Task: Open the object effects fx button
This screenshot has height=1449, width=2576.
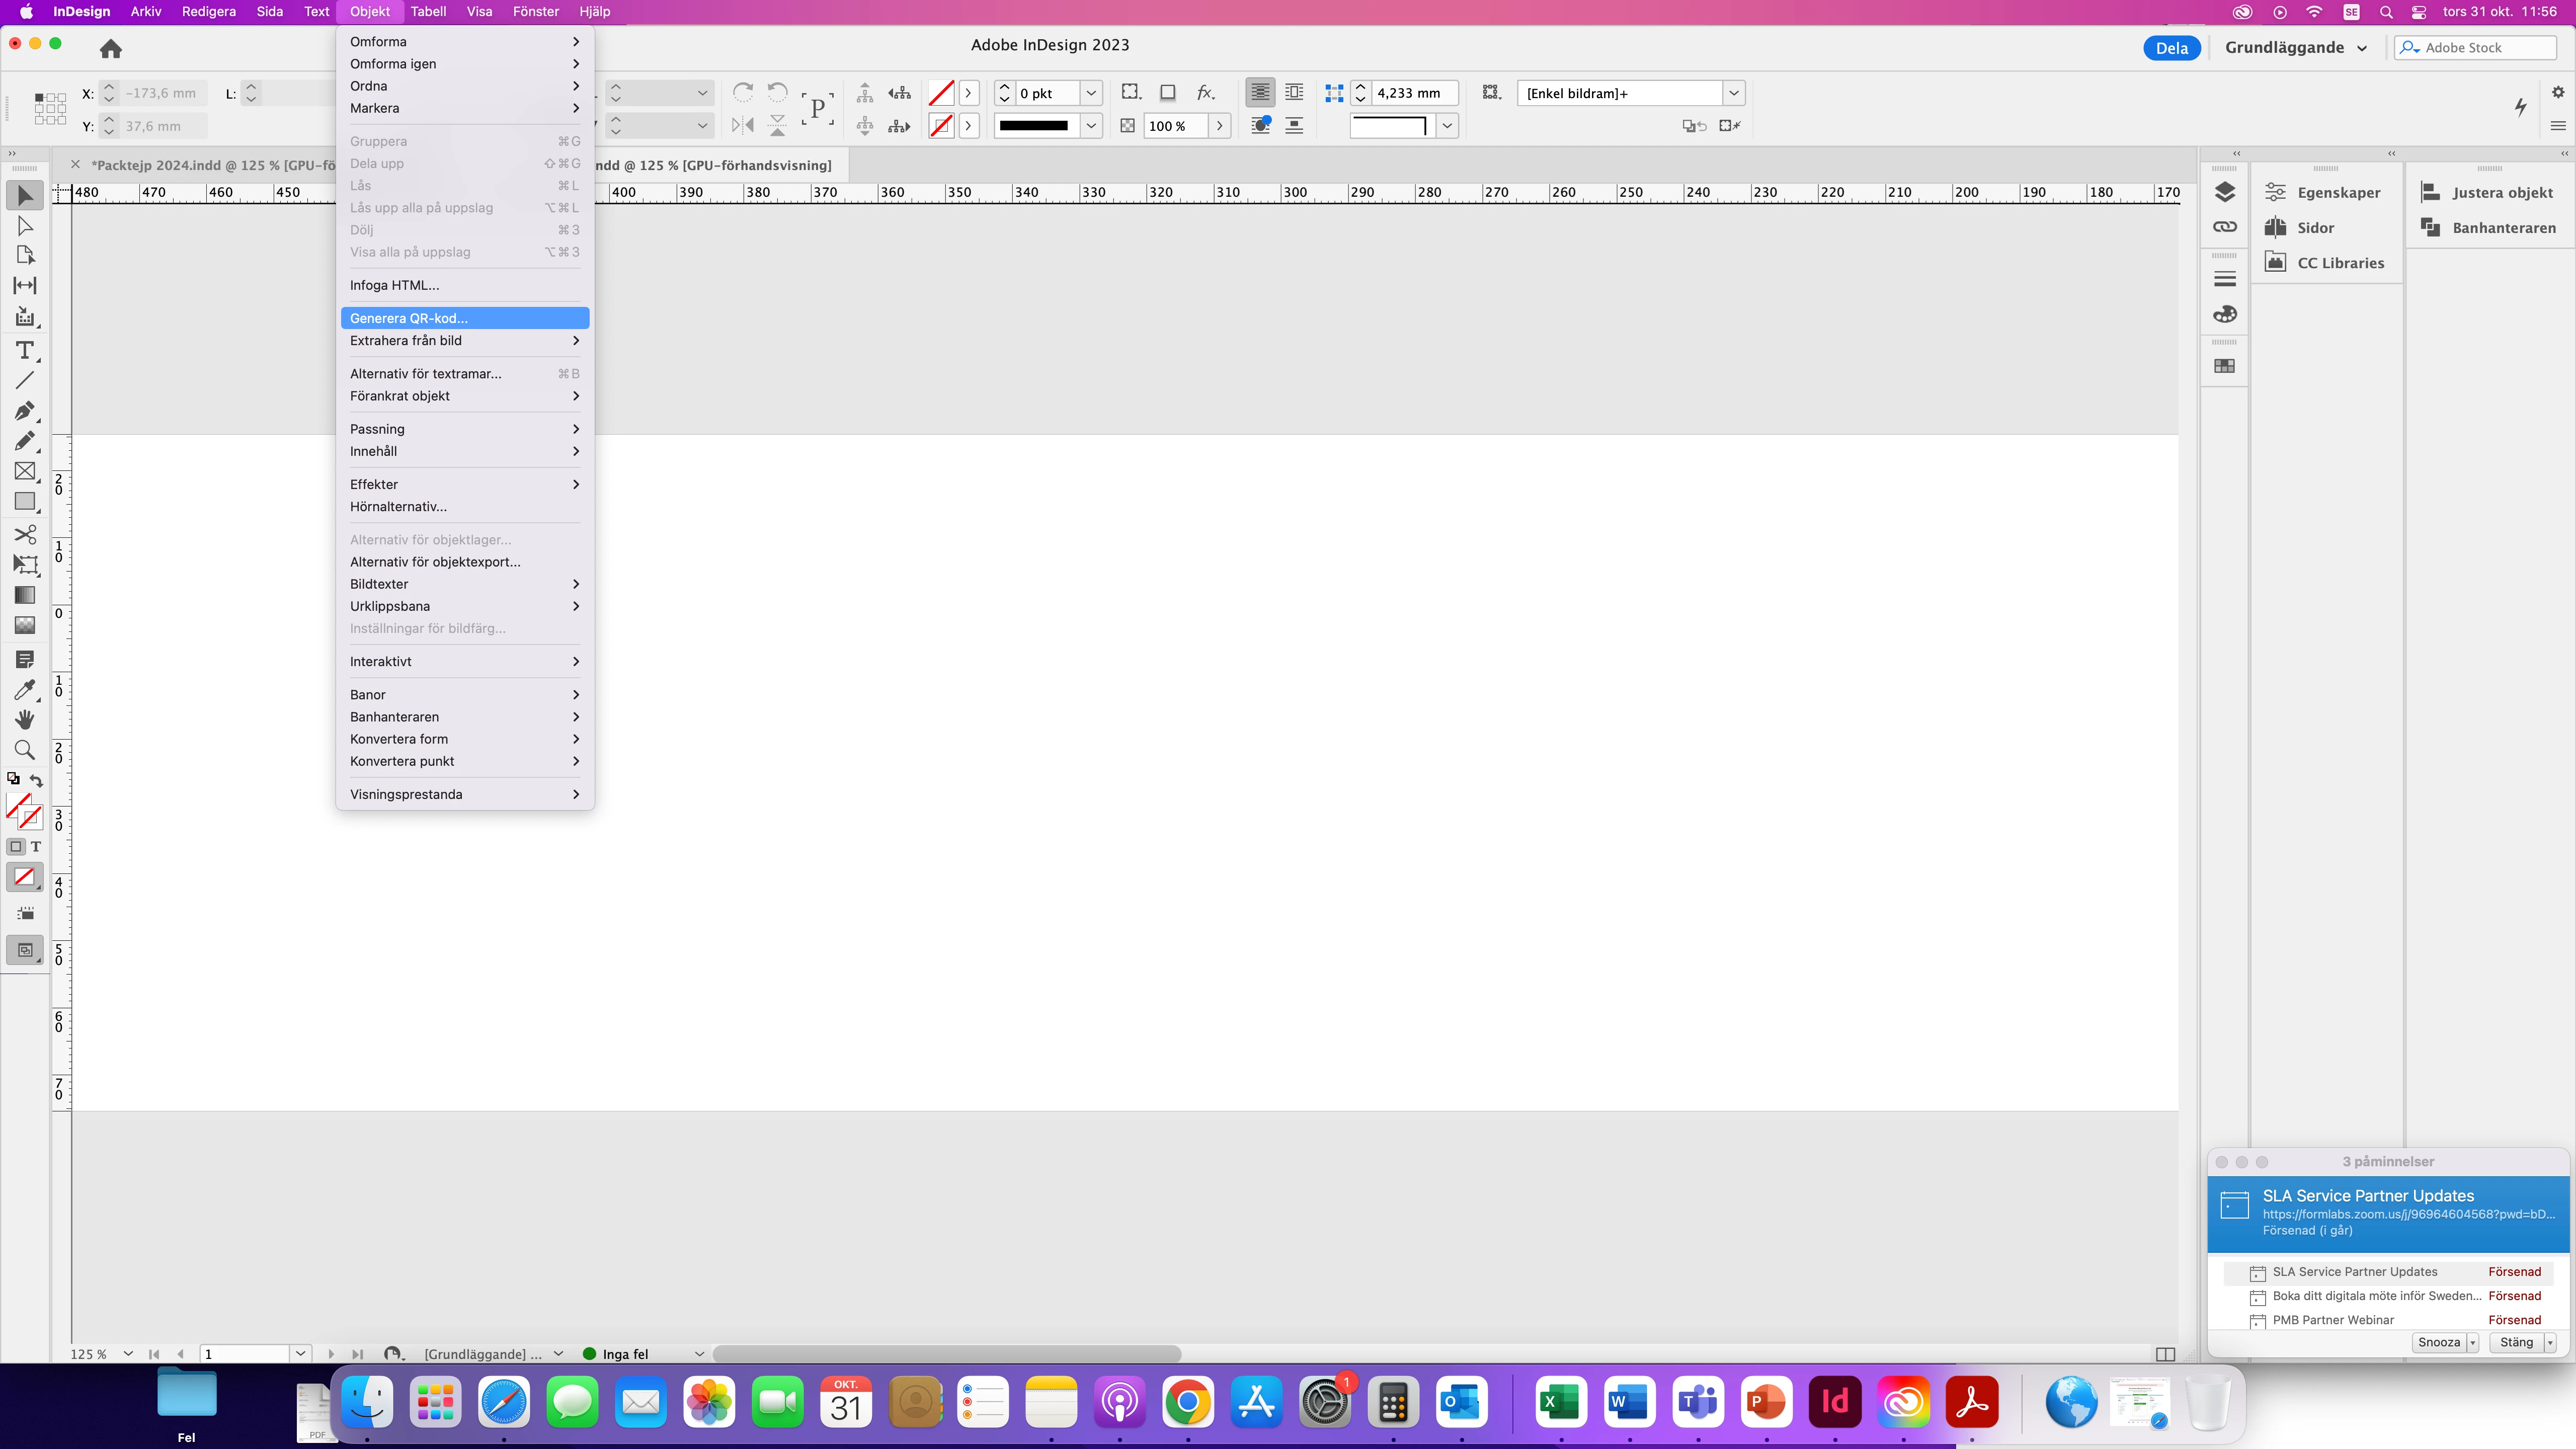Action: [1206, 93]
